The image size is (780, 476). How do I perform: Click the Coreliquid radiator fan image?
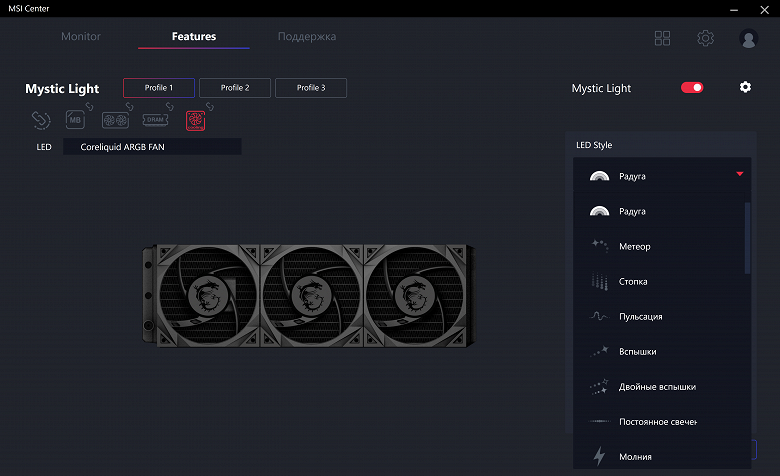[x=308, y=295]
